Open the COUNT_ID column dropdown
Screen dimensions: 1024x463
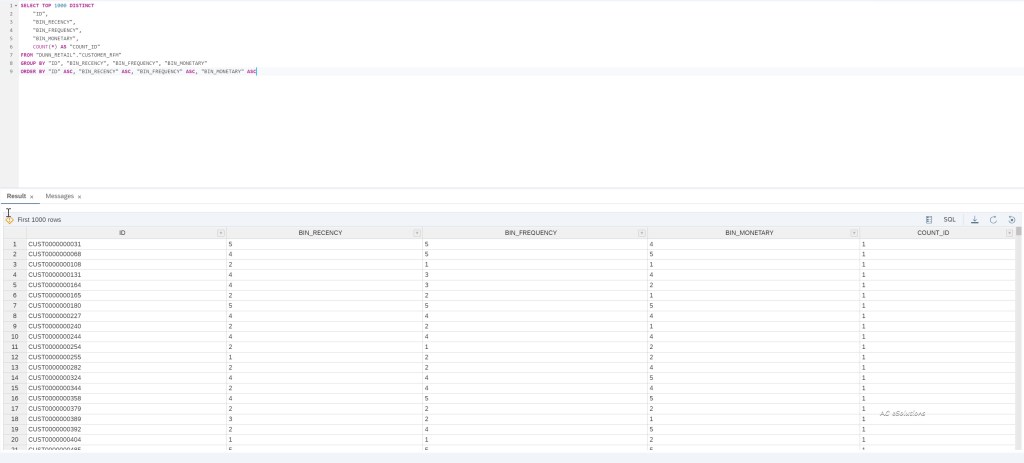1009,233
